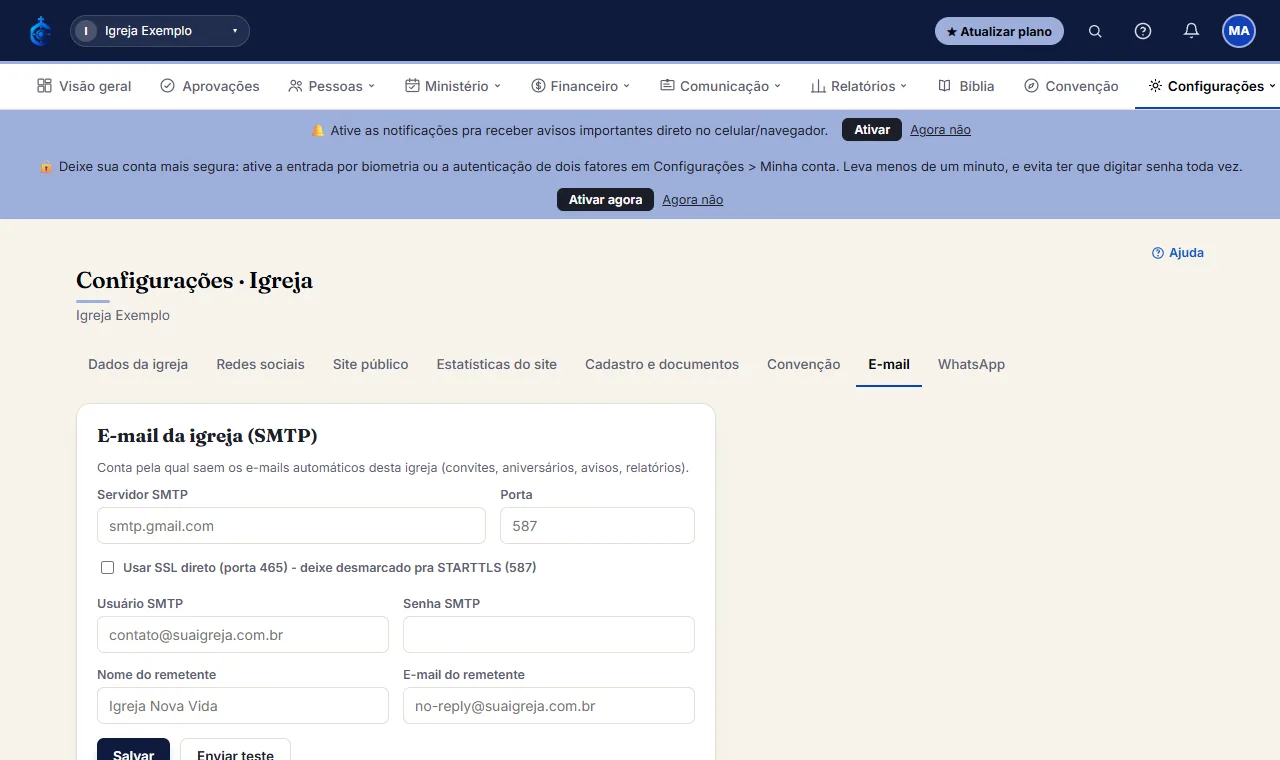Open the help question mark icon
Viewport: 1280px width, 760px height.
pyautogui.click(x=1143, y=31)
